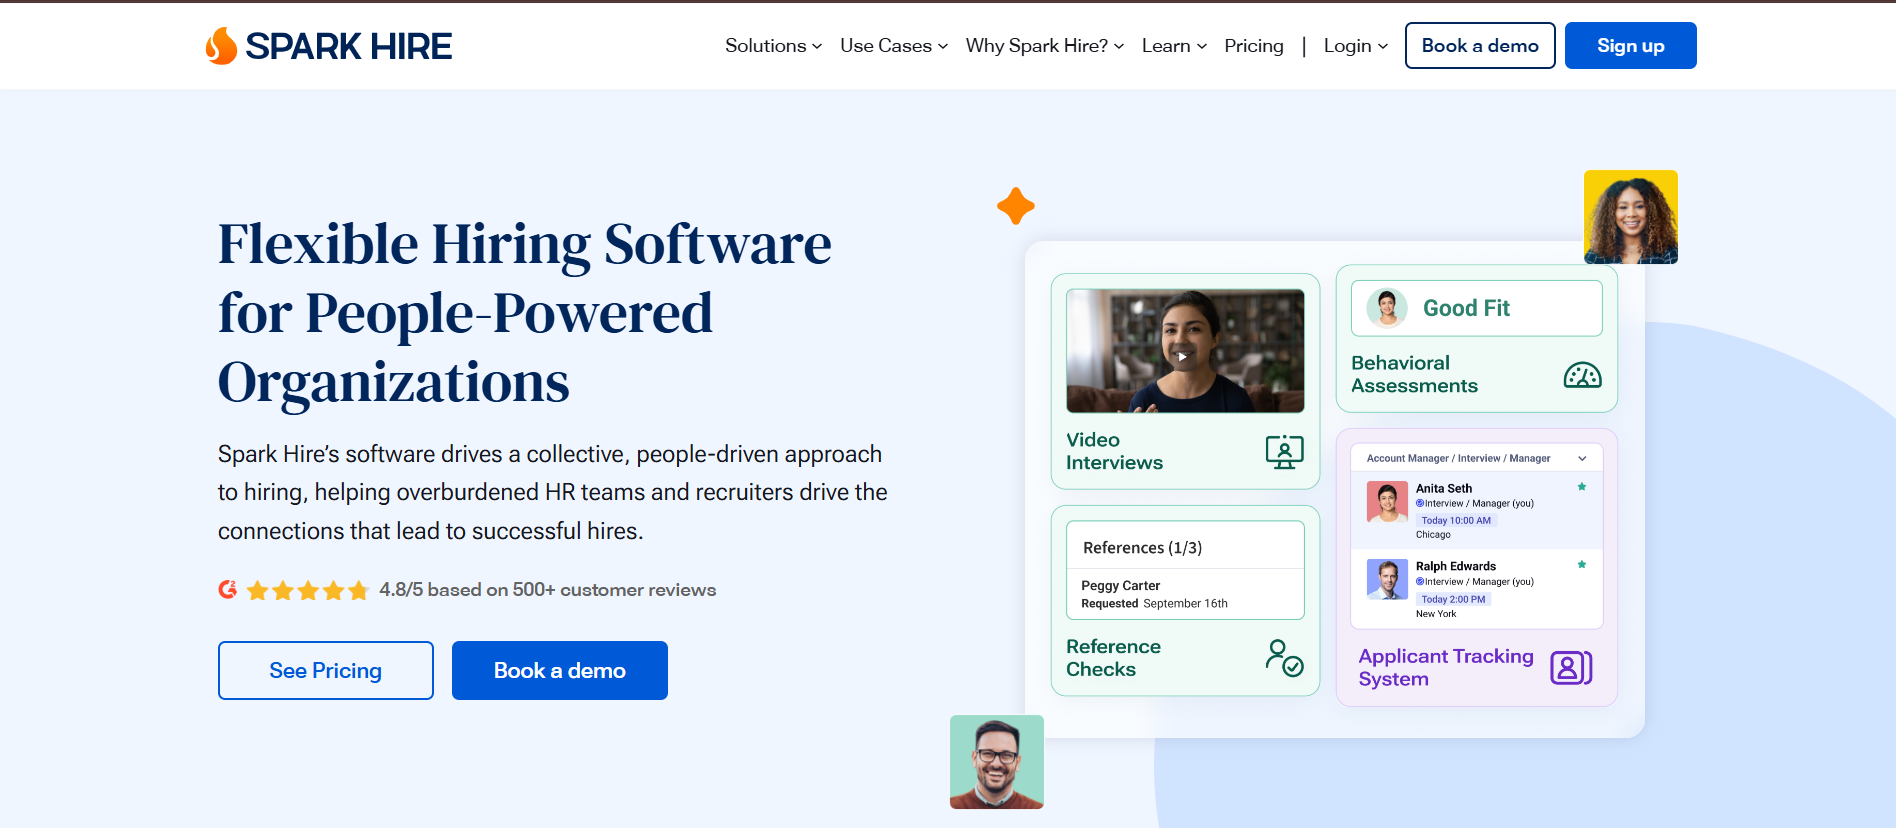Click the star next to Anita Seth
This screenshot has width=1896, height=828.
[1582, 487]
